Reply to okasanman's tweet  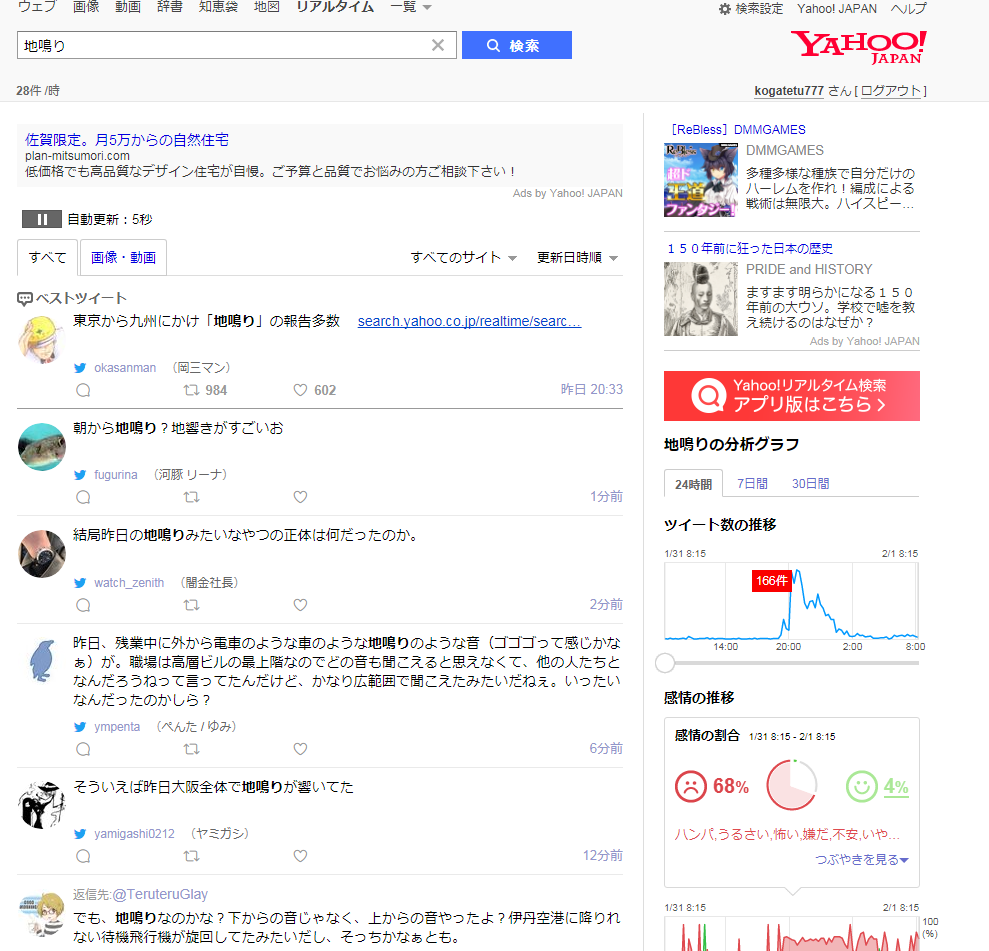(x=83, y=390)
